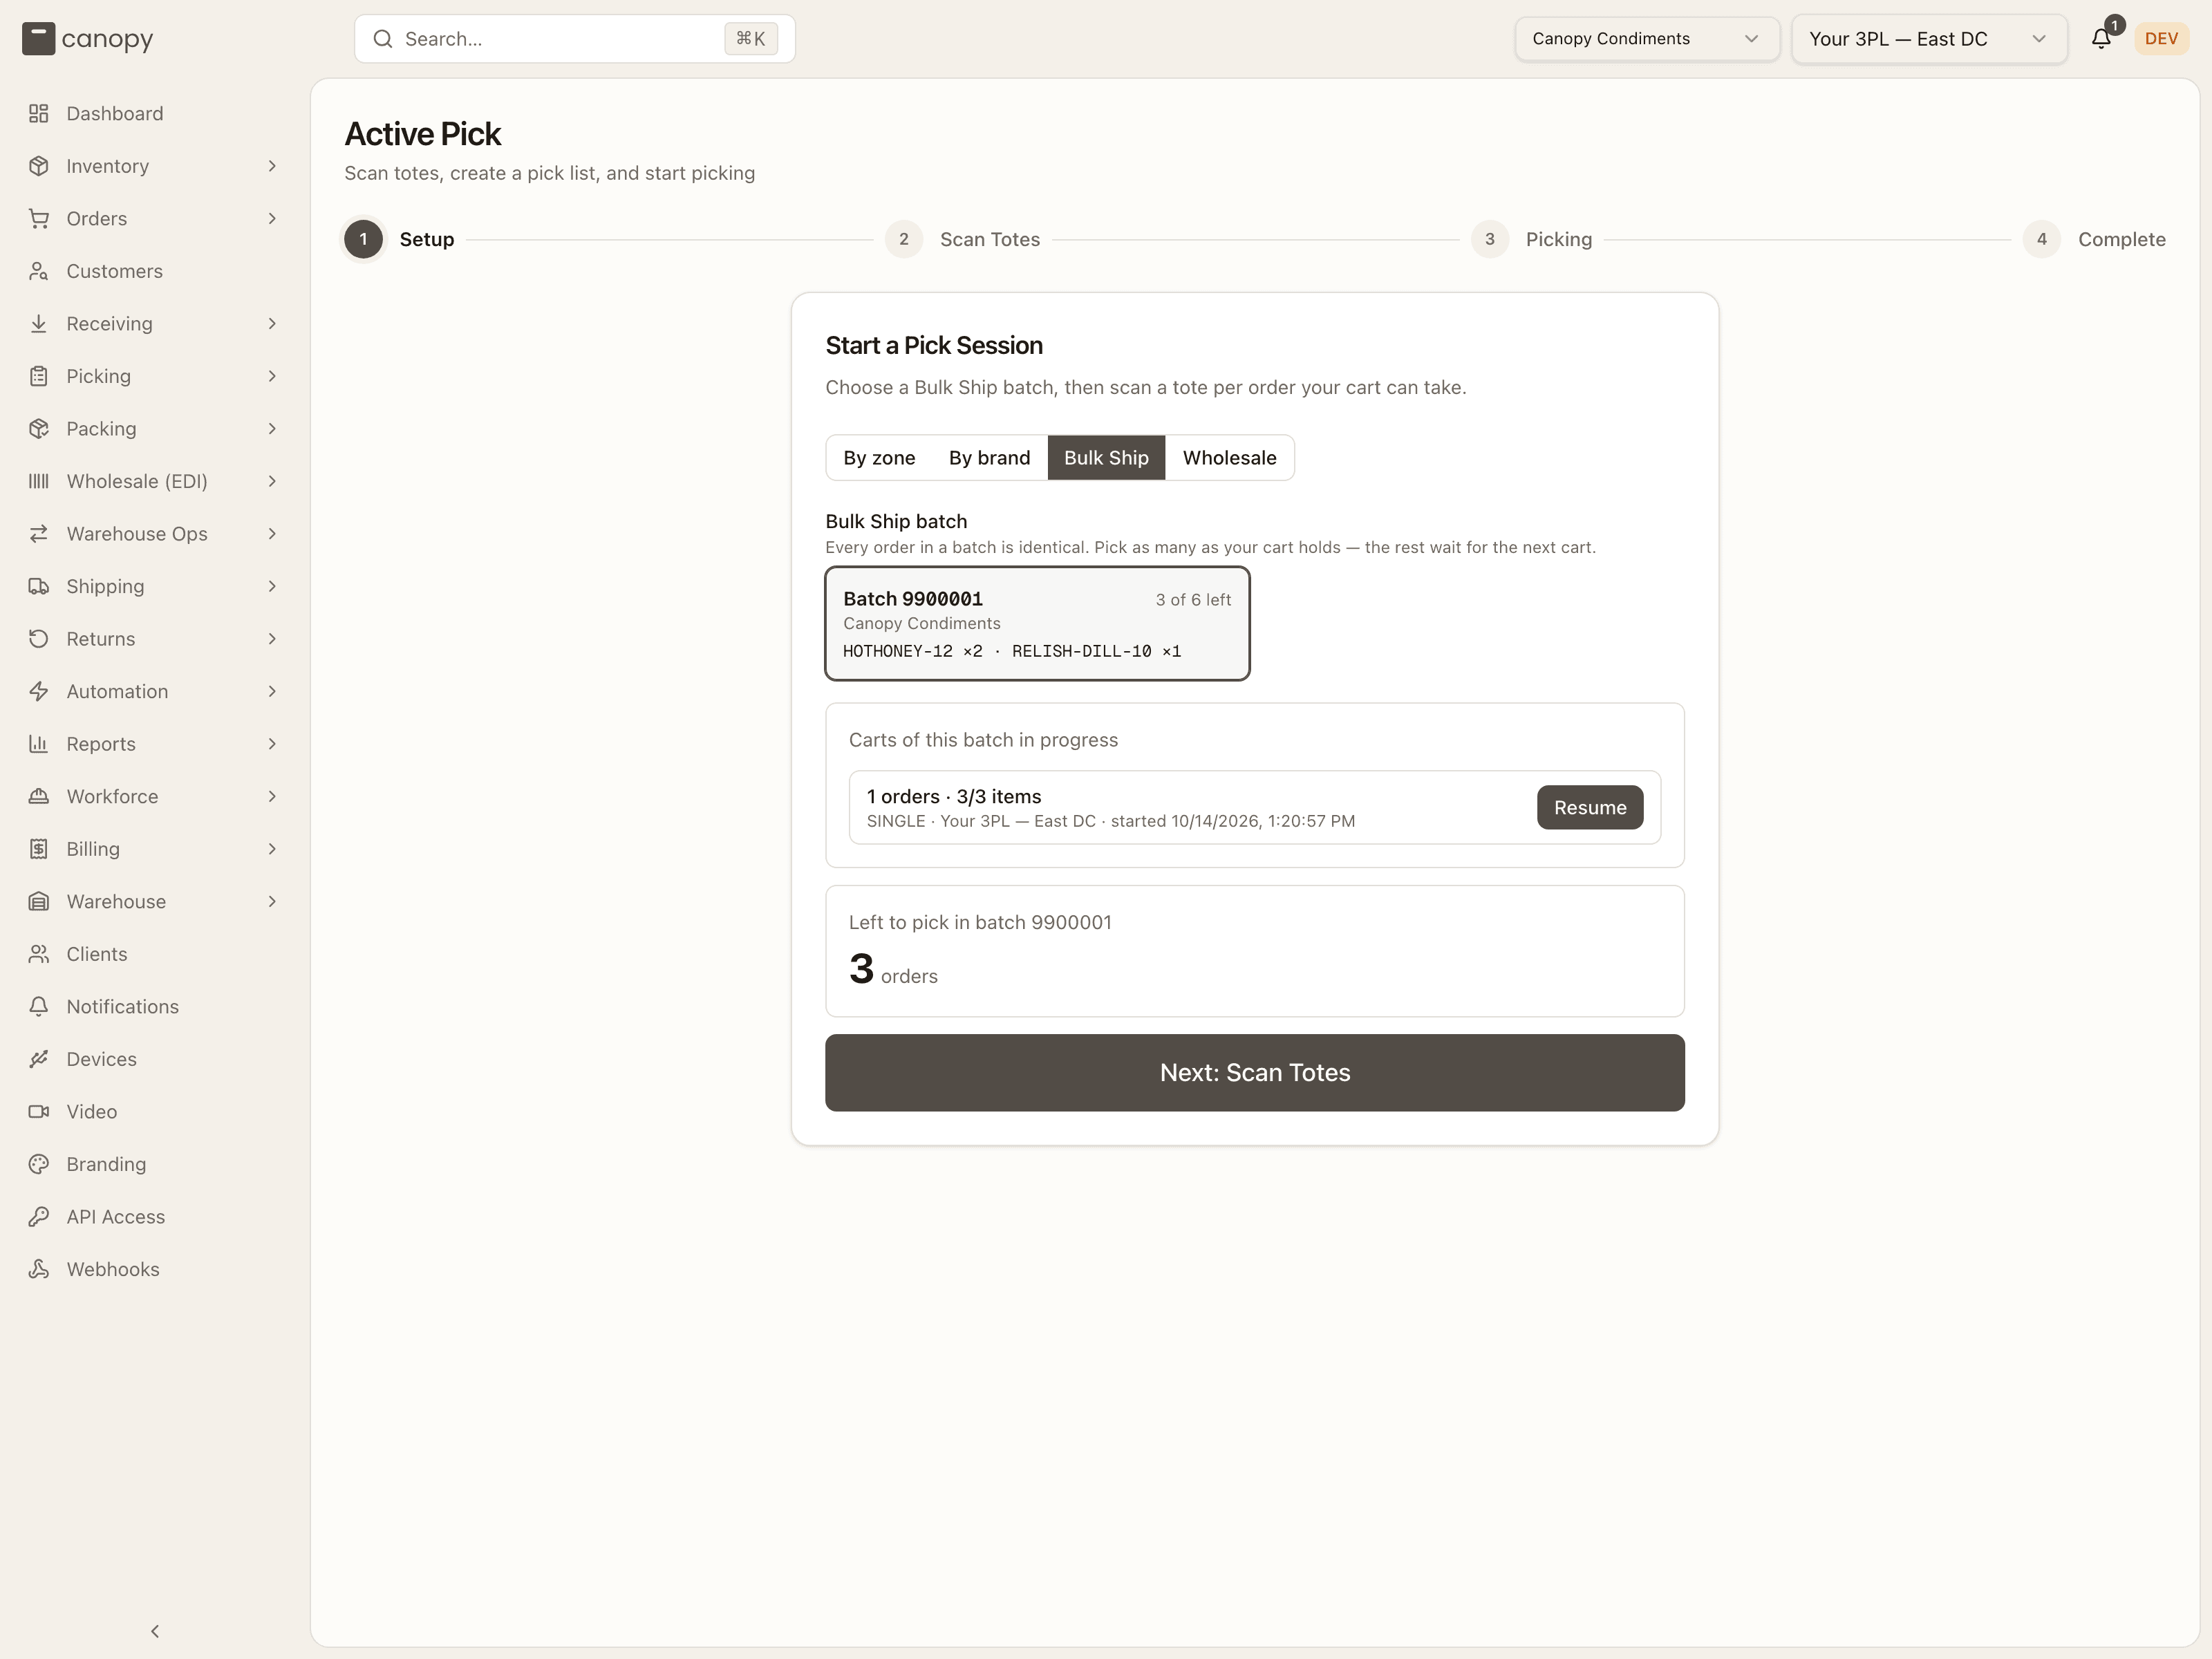Open the Your 3PL — East DC dropdown

pos(1929,39)
